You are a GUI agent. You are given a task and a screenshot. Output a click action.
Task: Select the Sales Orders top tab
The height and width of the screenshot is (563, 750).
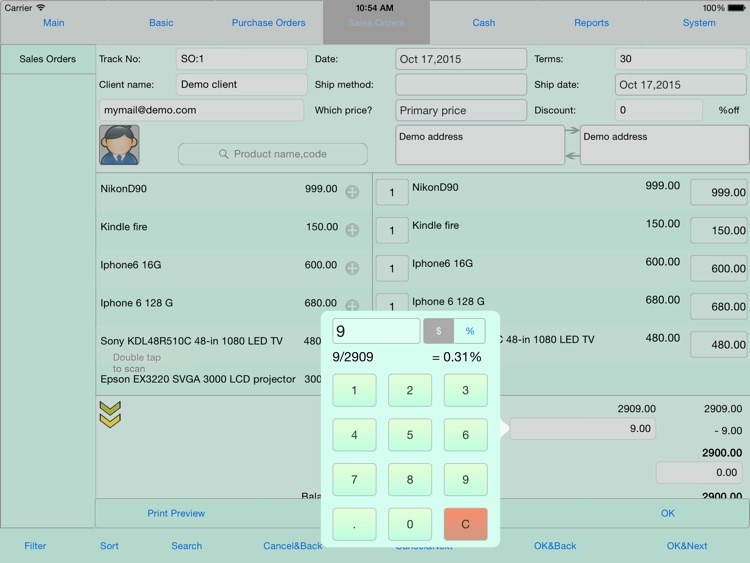pos(376,22)
